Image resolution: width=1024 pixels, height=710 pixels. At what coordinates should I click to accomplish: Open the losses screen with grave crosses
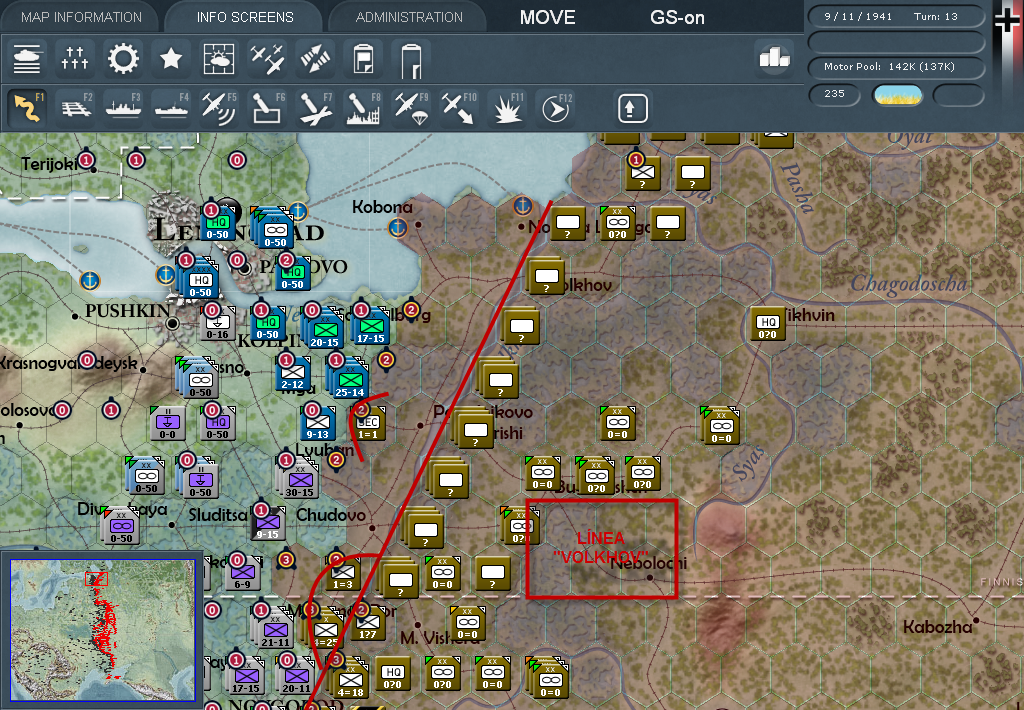point(74,59)
